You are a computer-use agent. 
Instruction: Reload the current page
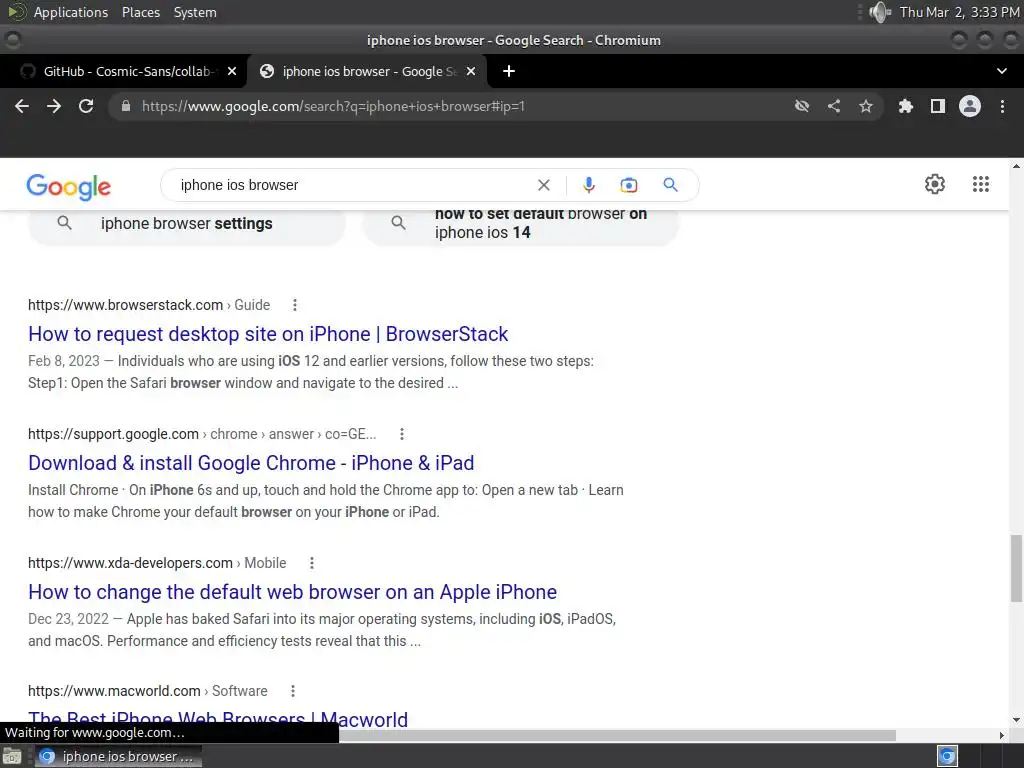pos(86,106)
